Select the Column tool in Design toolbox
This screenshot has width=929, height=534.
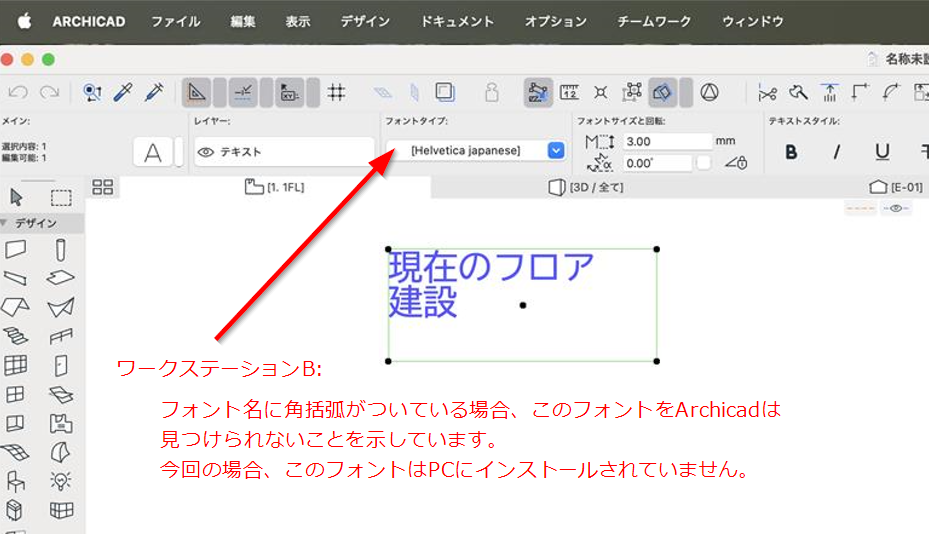coord(60,250)
